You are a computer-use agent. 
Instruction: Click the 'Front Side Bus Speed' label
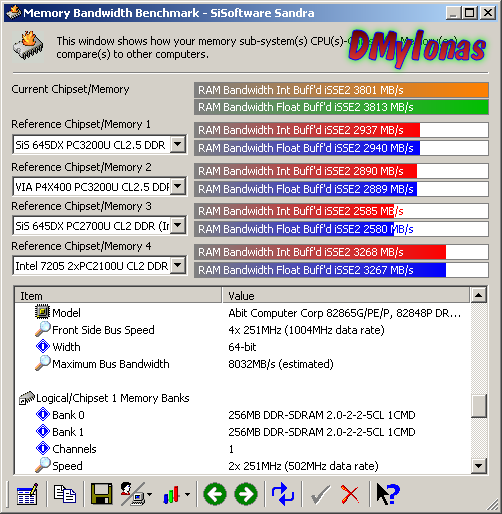pyautogui.click(x=103, y=330)
